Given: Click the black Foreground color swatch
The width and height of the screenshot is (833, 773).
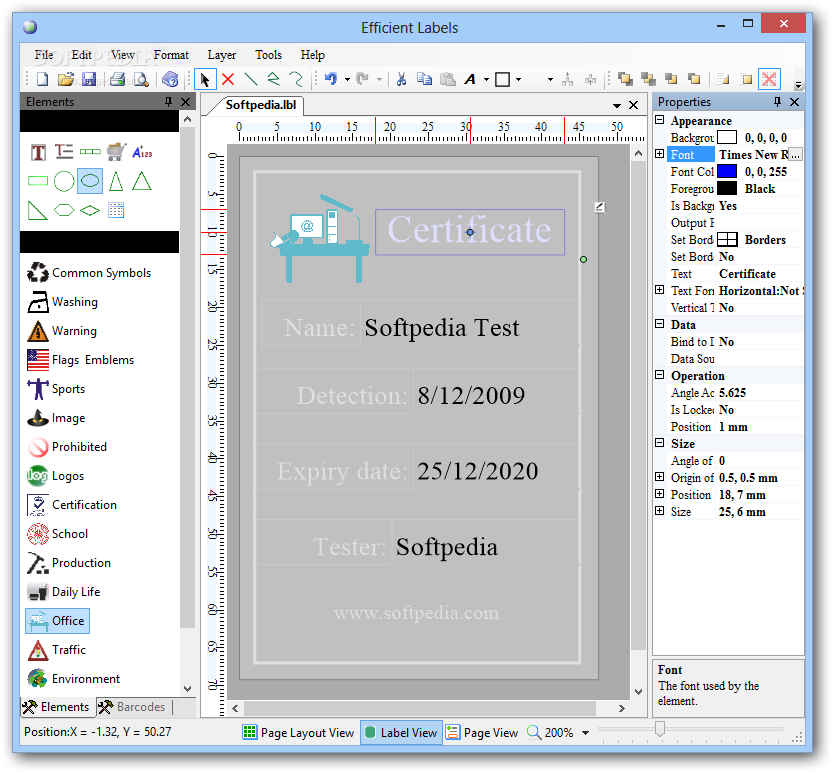Looking at the screenshot, I should click(727, 189).
